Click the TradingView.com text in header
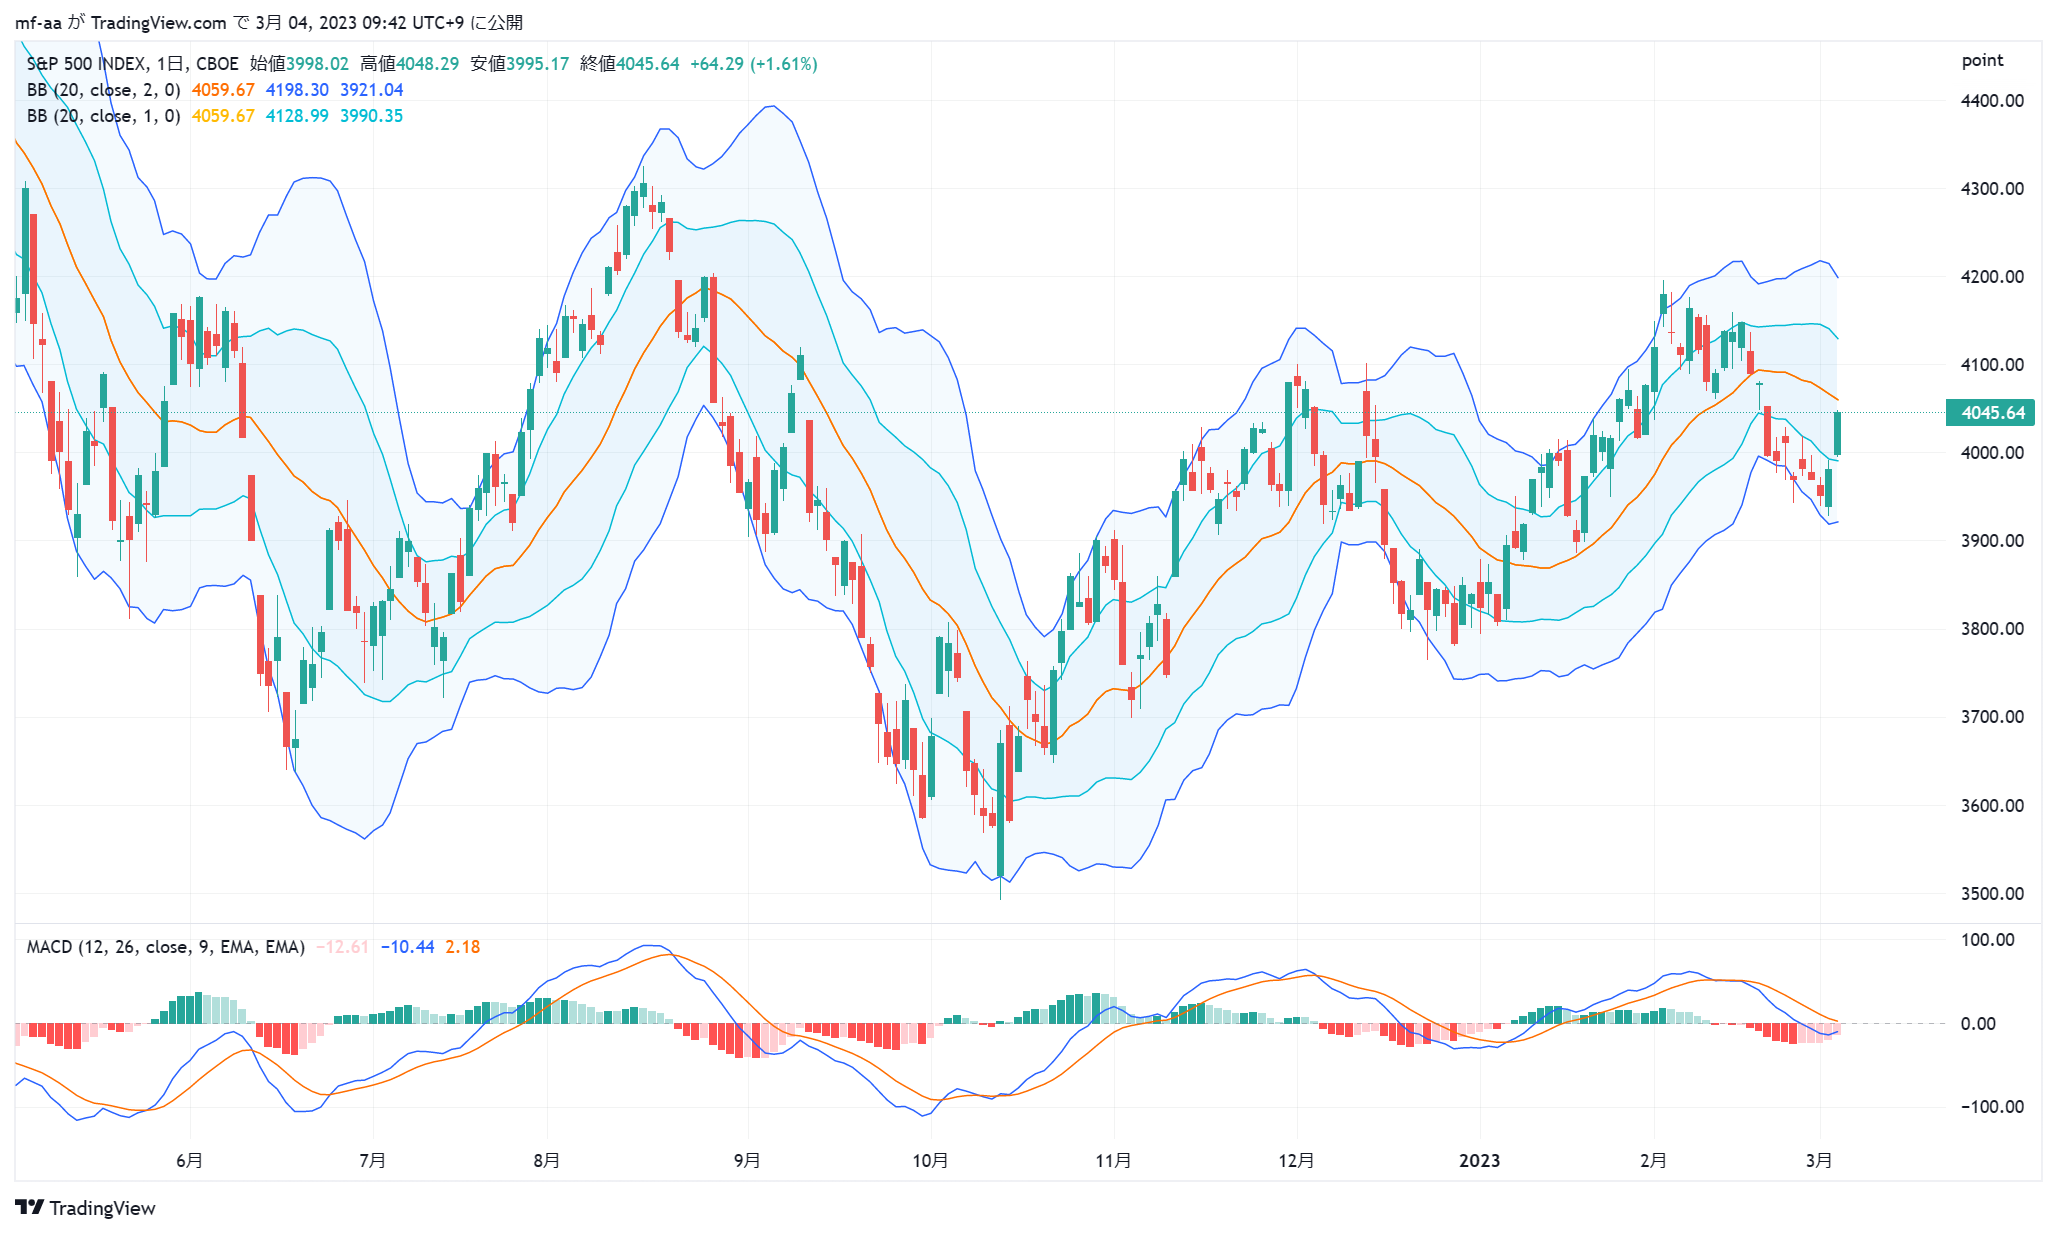This screenshot has width=2057, height=1234. [158, 23]
